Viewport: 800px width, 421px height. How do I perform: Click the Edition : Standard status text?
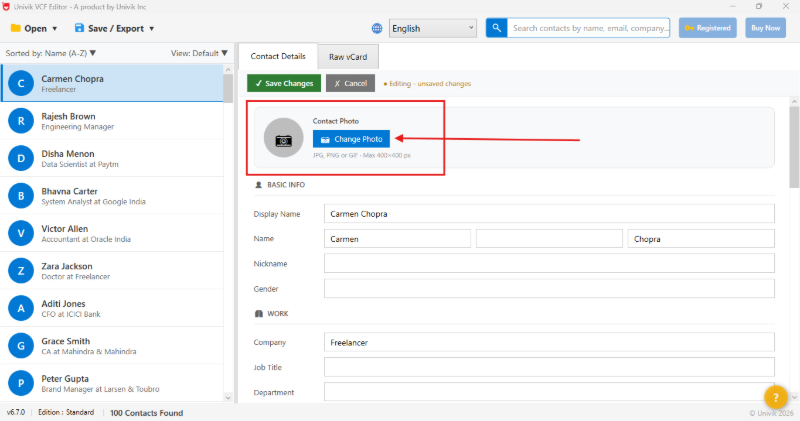click(66, 412)
